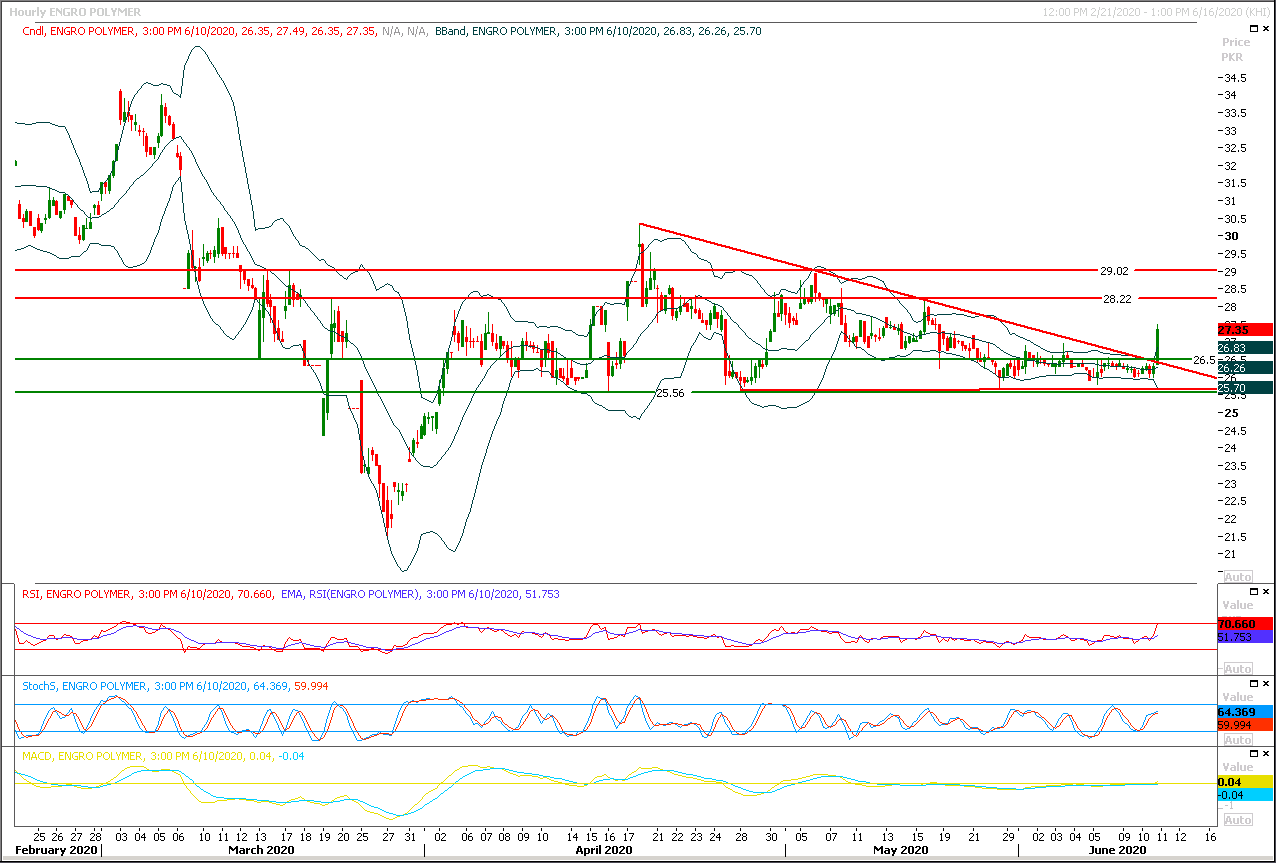Click the orange 59.994 stochastic value tag
The image size is (1276, 863).
1244,724
